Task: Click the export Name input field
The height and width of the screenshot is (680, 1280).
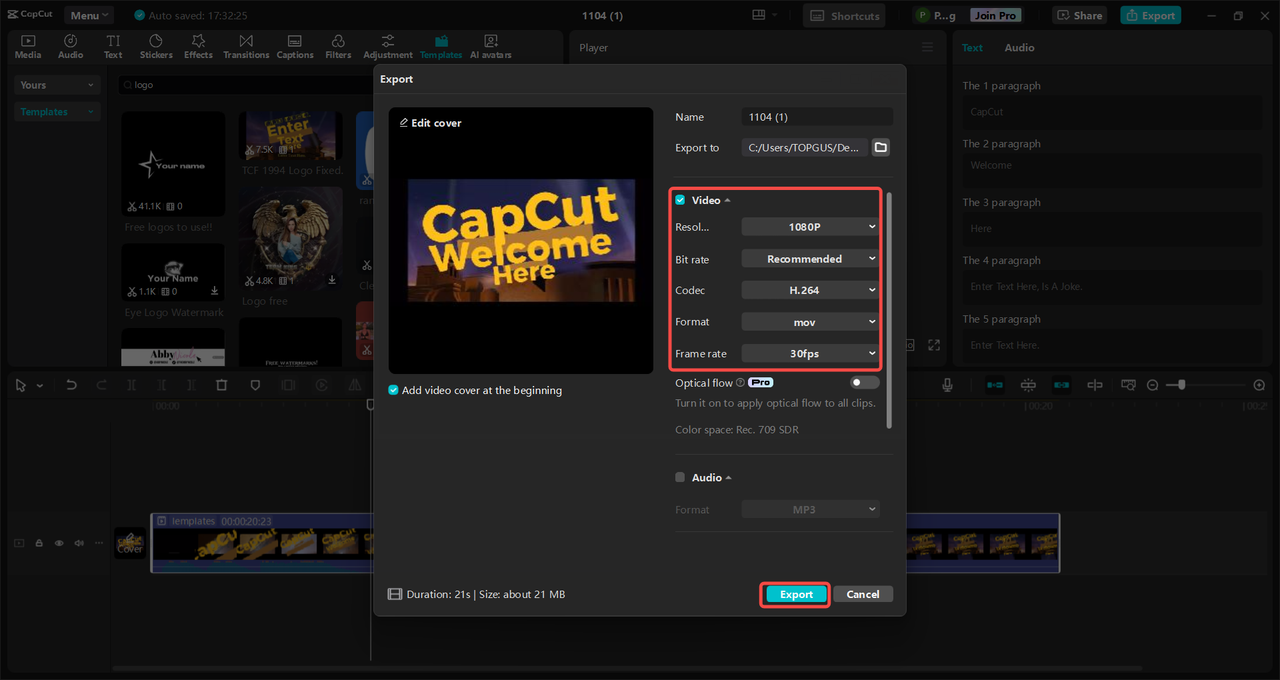Action: pyautogui.click(x=817, y=117)
